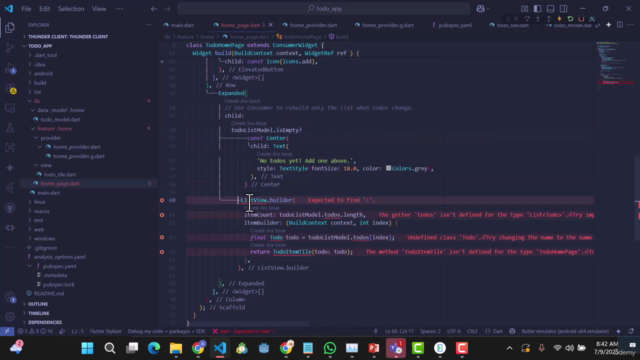
Task: Toggle breakpoint on line 60
Action: 162,200
